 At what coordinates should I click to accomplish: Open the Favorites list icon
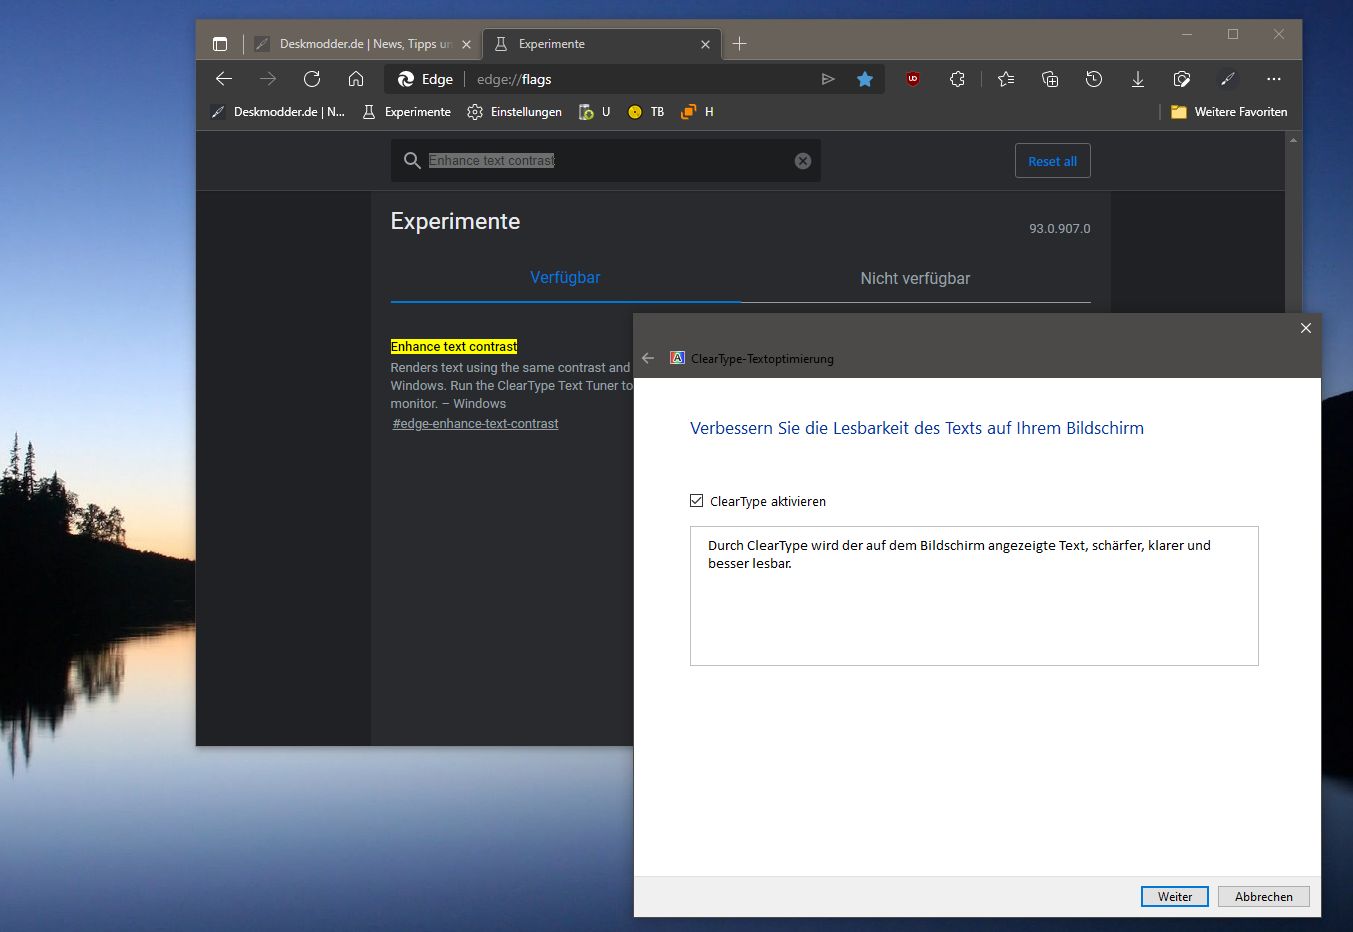tap(1006, 79)
